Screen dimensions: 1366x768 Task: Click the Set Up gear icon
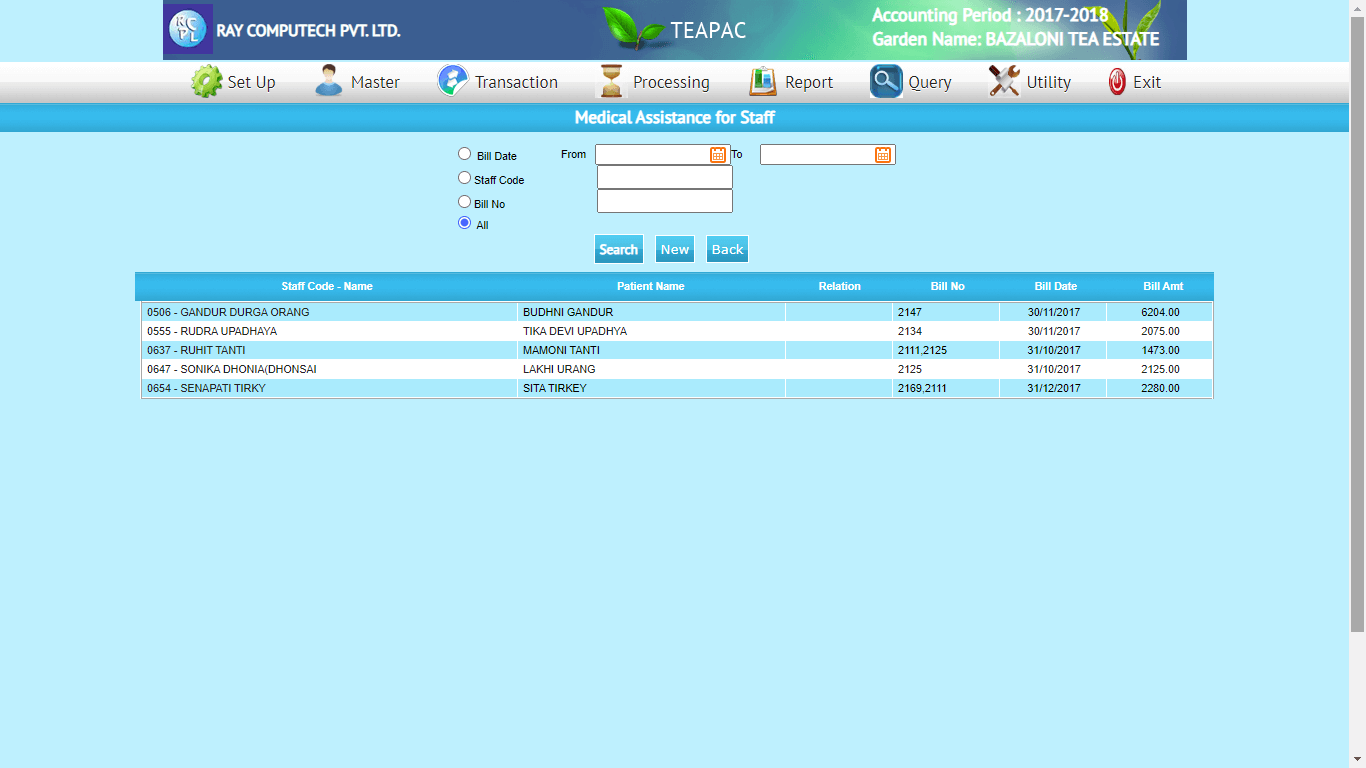207,81
